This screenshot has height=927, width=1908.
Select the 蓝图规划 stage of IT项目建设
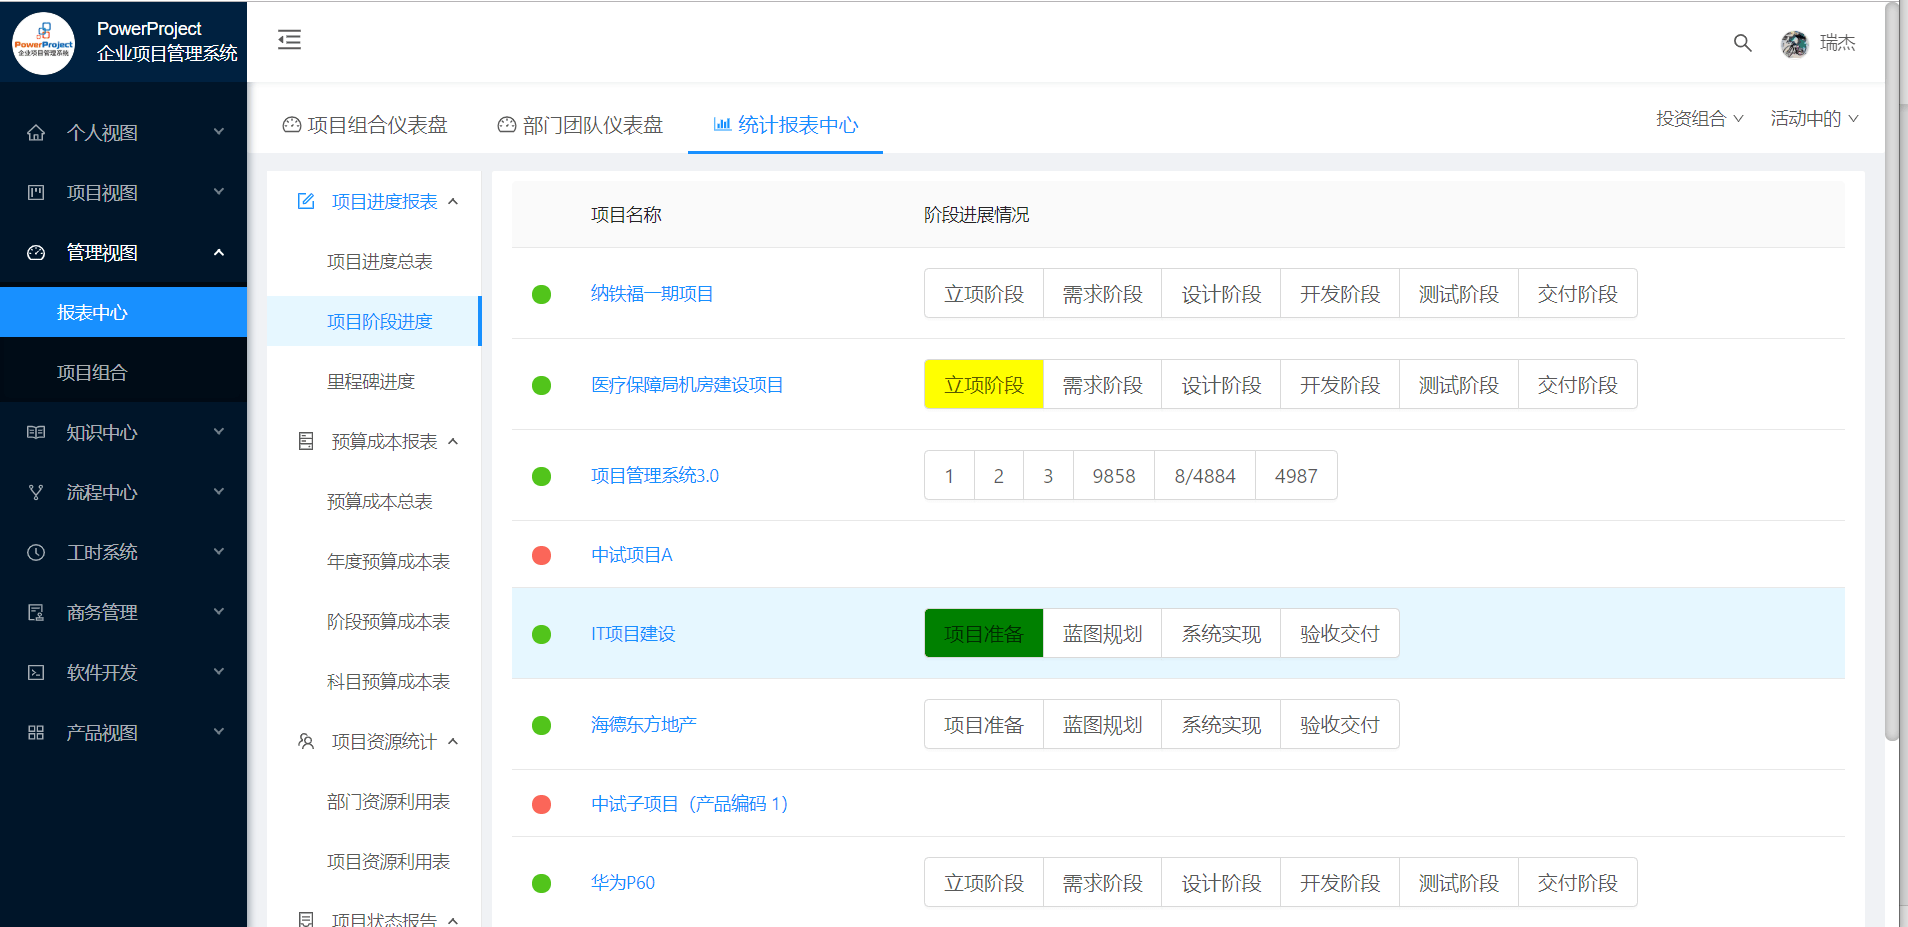click(1102, 634)
